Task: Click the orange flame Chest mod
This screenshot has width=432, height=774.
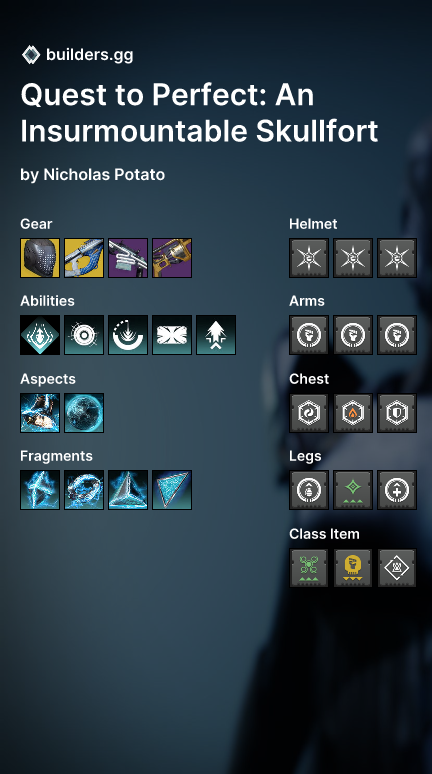Action: coord(353,413)
